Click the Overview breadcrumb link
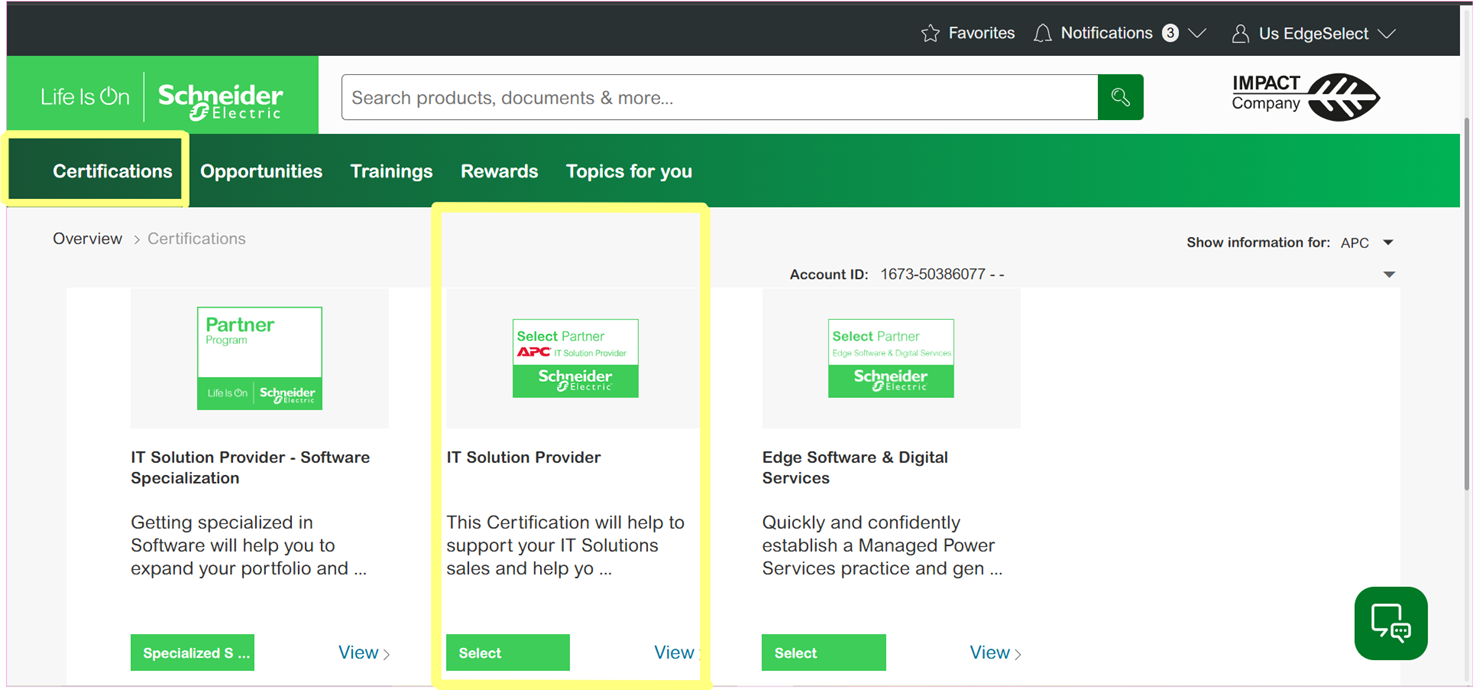Image resolution: width=1473 pixels, height=690 pixels. click(x=87, y=239)
